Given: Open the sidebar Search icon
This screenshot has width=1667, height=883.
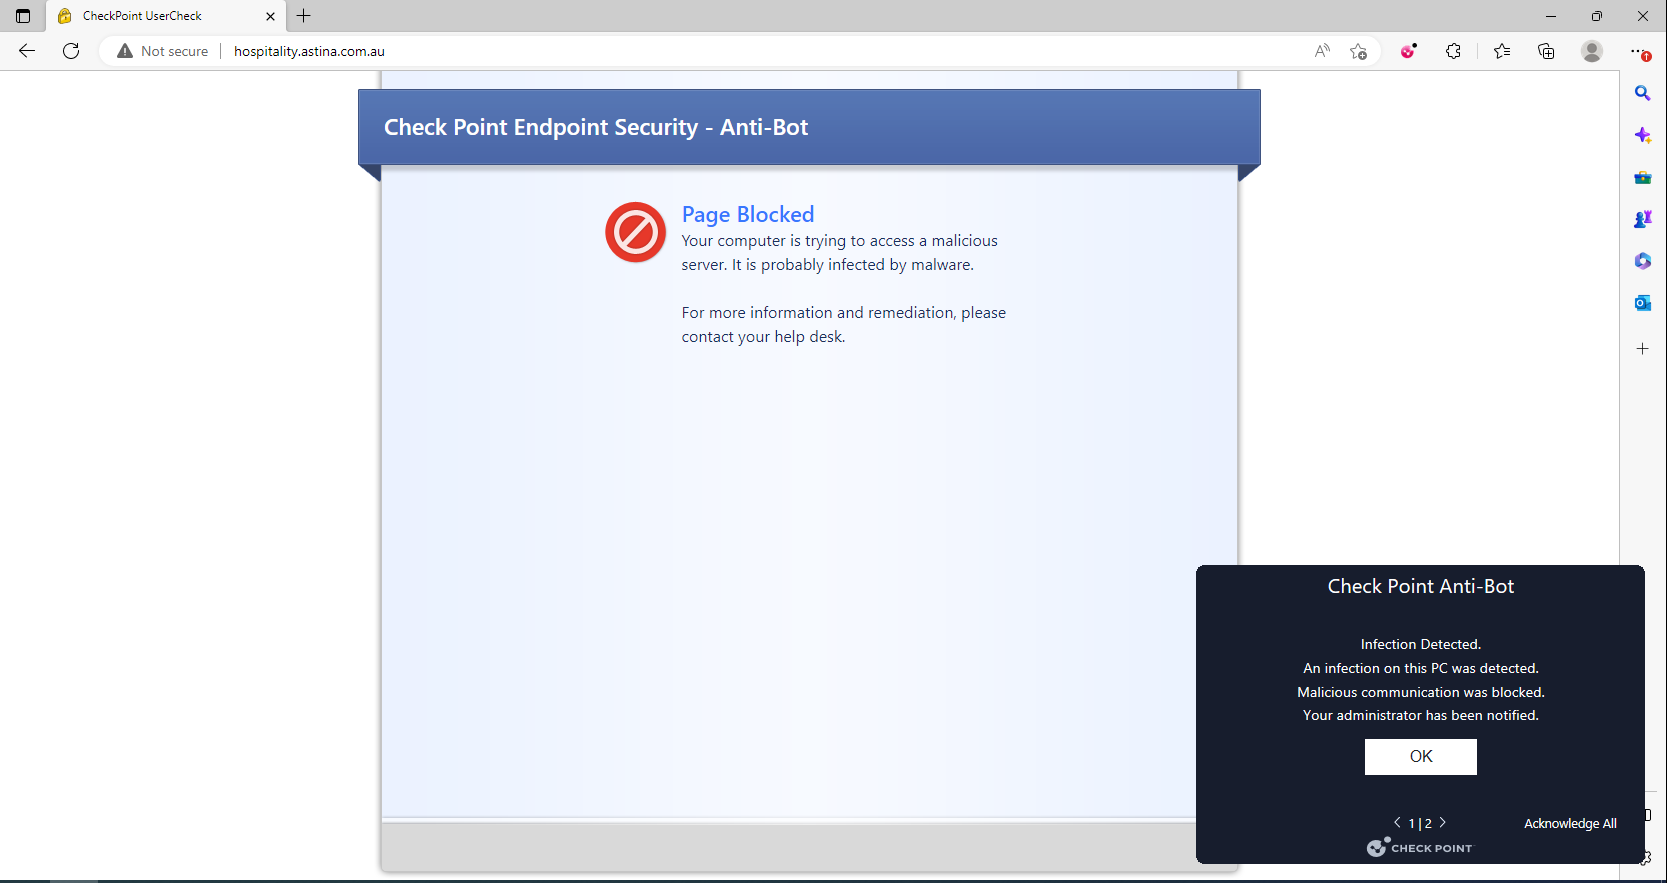Looking at the screenshot, I should coord(1642,93).
